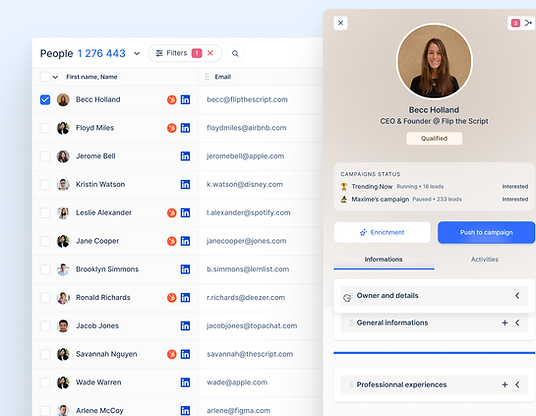Click Leslie Alexander's HubSpot icon
This screenshot has width=536, height=416.
(172, 213)
